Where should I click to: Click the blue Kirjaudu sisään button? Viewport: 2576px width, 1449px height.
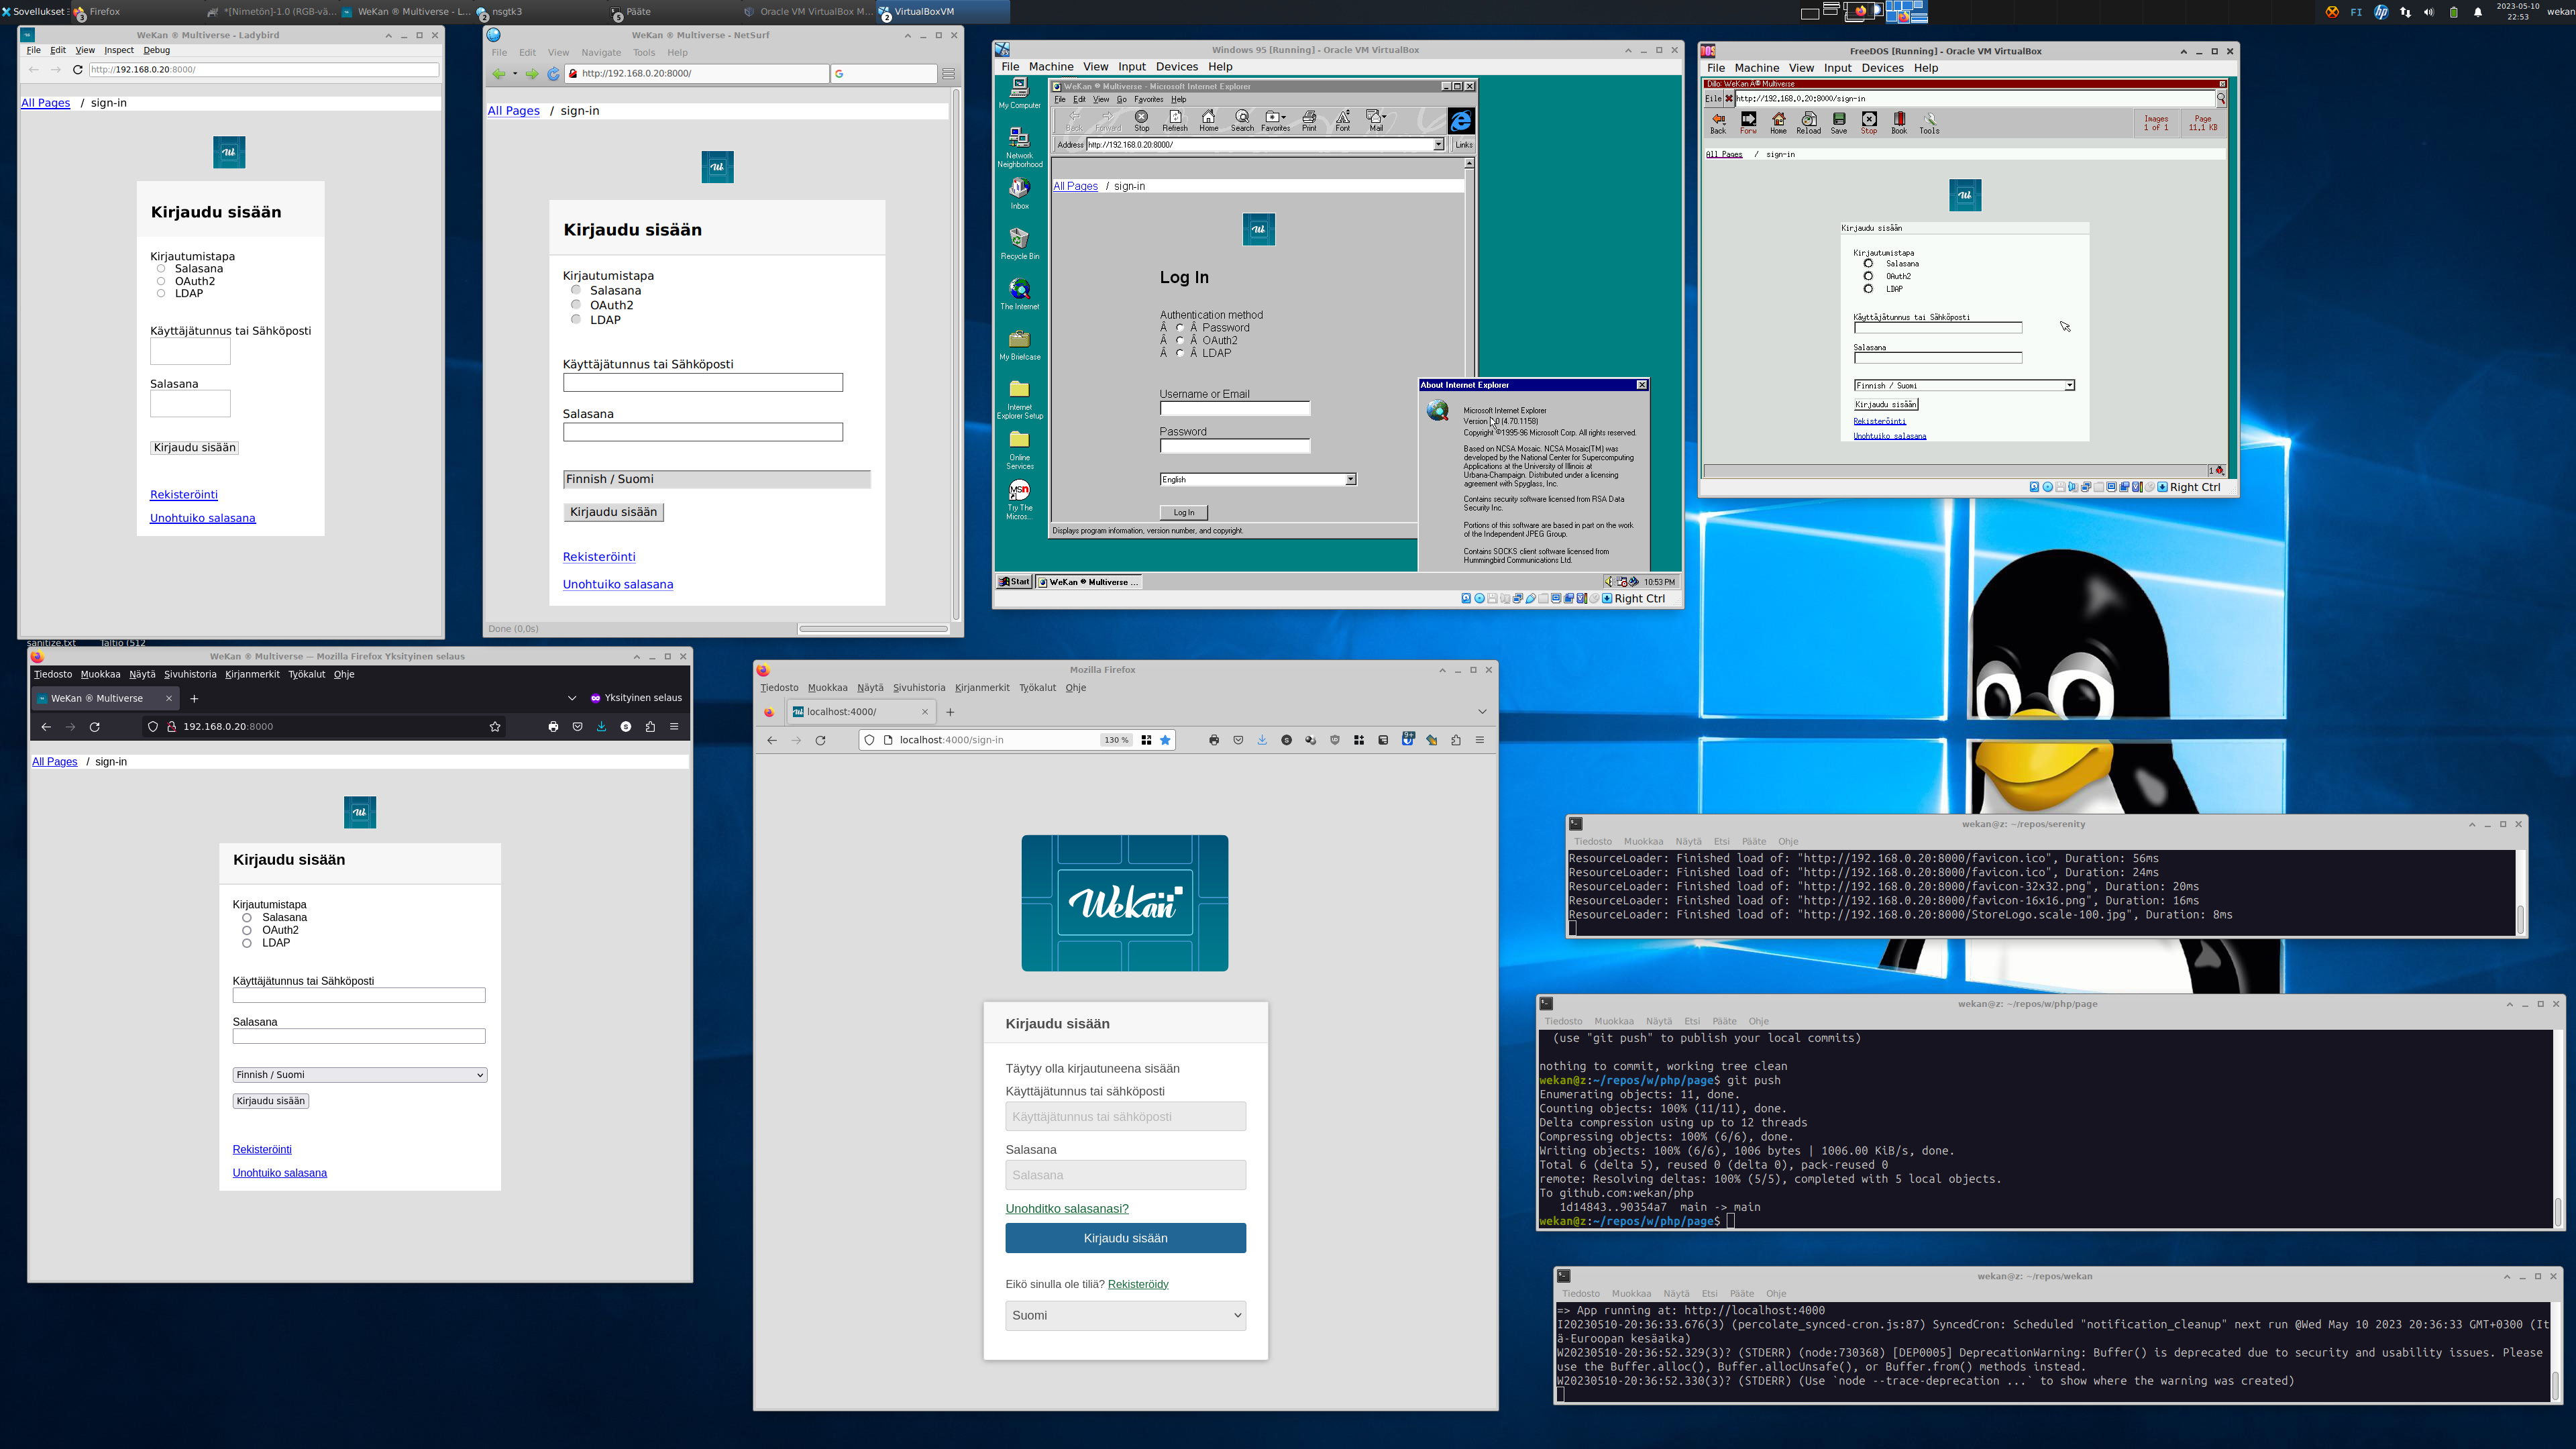click(1125, 1238)
